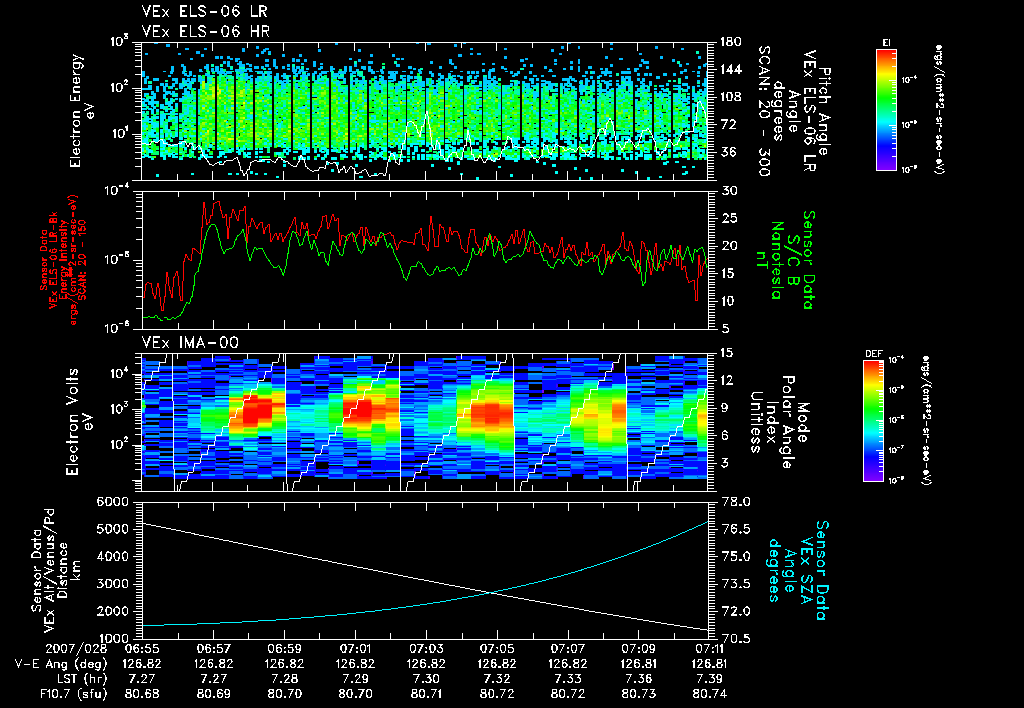Screen dimensions: 1024x708
Task: Click the F10.7 value 80.71
Action: coord(426,694)
